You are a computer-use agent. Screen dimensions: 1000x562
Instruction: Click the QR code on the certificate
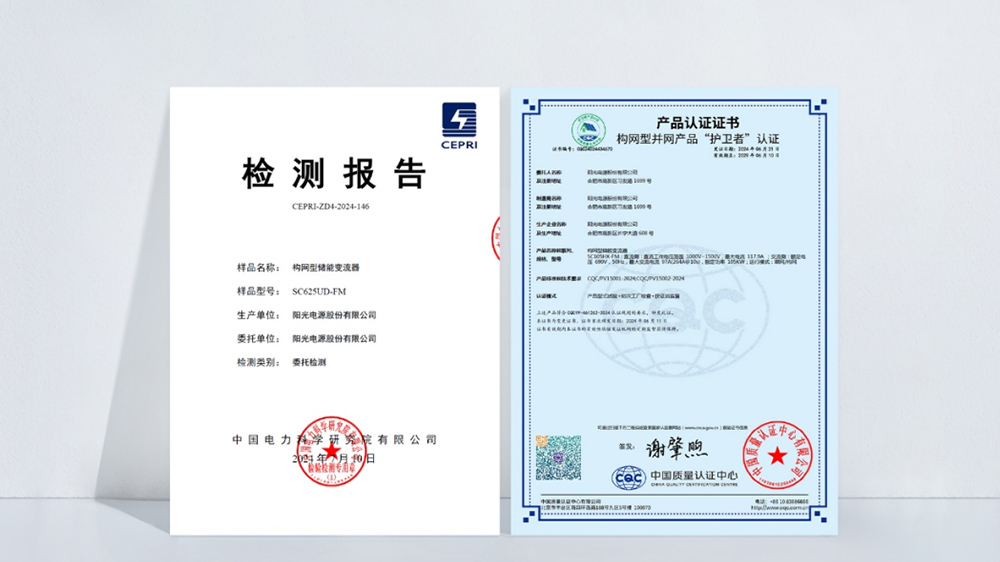pyautogui.click(x=557, y=456)
